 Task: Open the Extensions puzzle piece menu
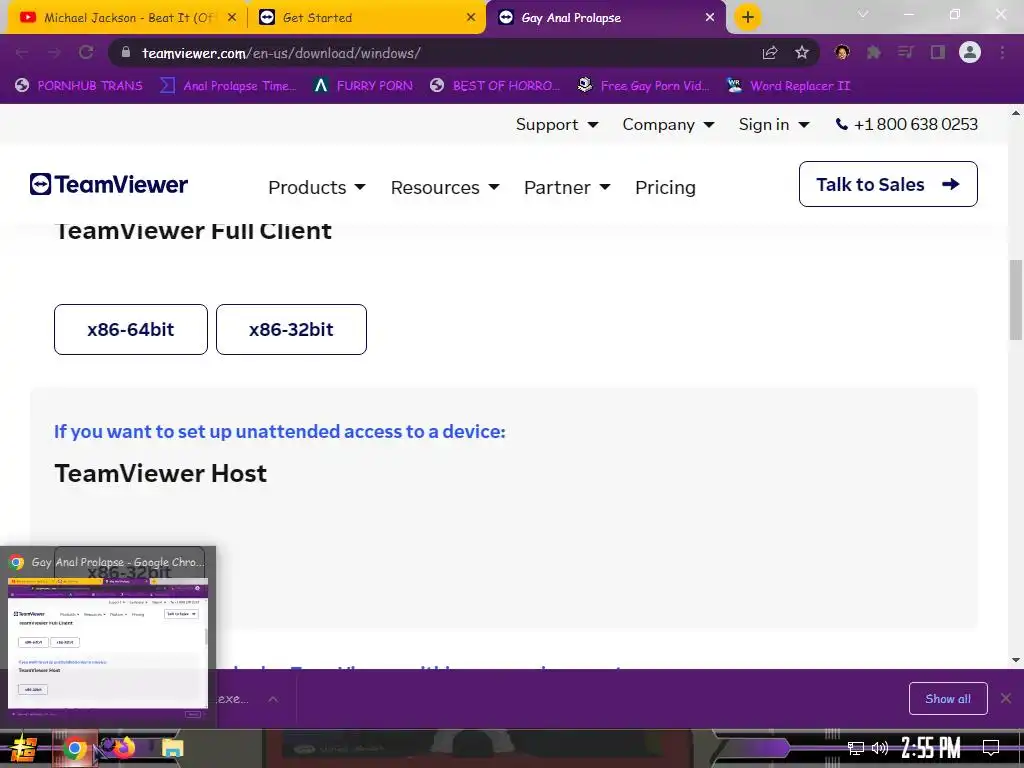[x=874, y=53]
